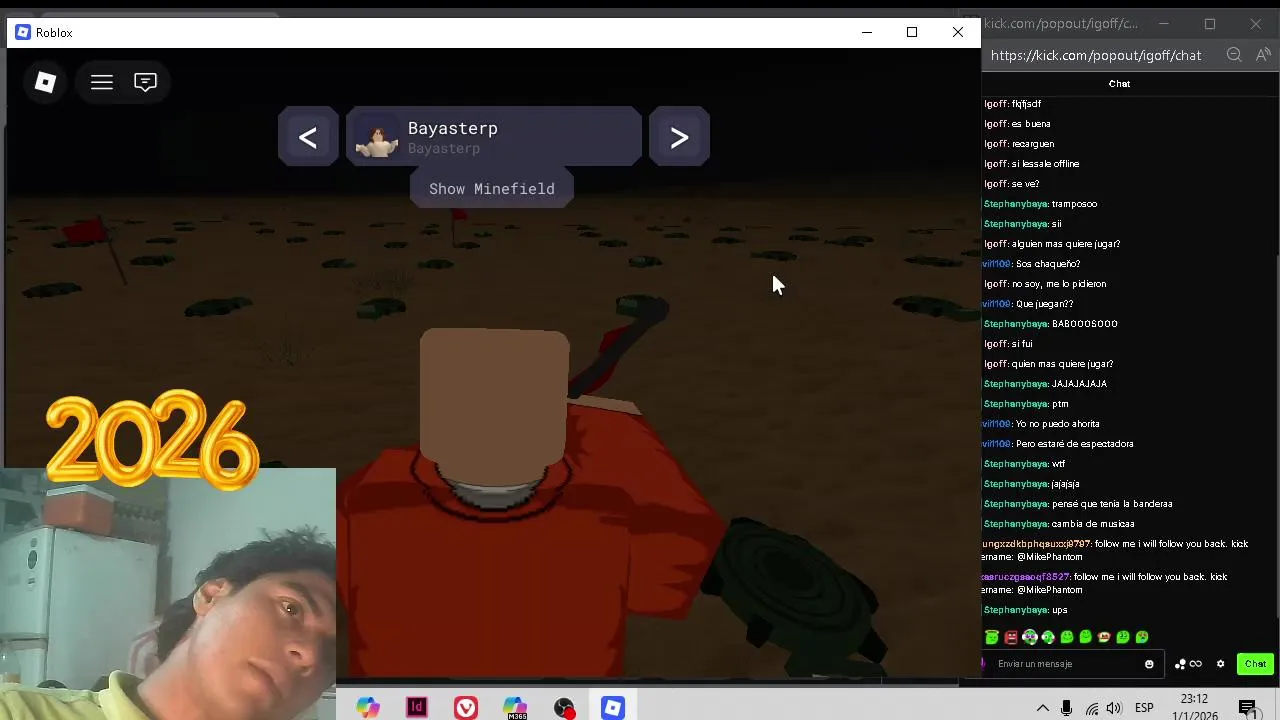The width and height of the screenshot is (1280, 720).
Task: Open the hamburger list menu in Roblox
Action: [x=102, y=82]
